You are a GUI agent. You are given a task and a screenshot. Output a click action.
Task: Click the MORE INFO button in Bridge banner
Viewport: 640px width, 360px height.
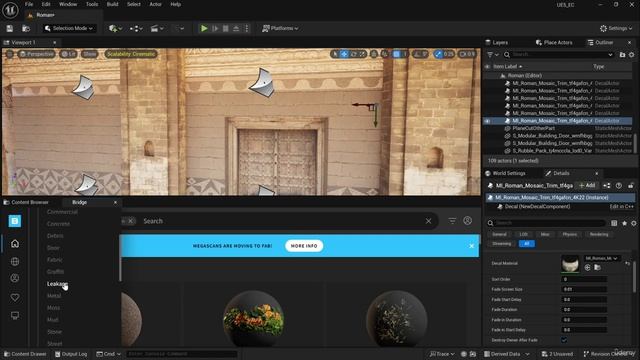click(304, 246)
